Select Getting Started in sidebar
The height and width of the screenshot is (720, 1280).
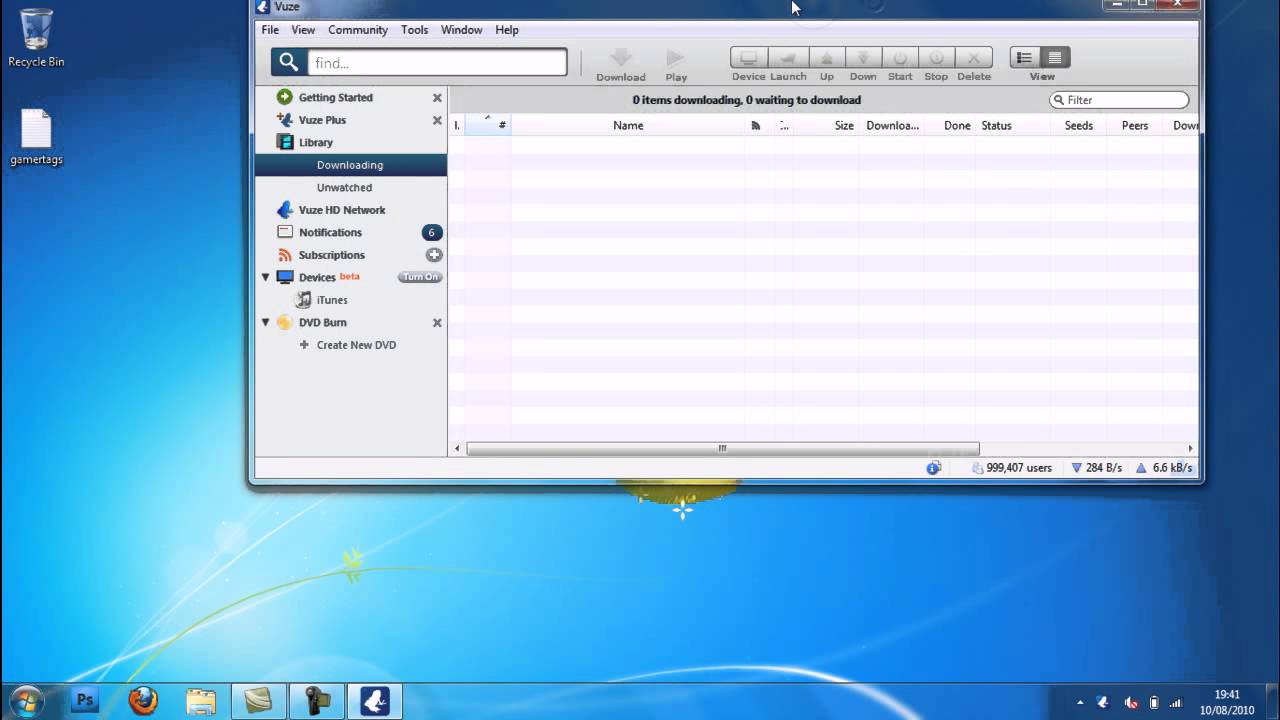tap(335, 98)
